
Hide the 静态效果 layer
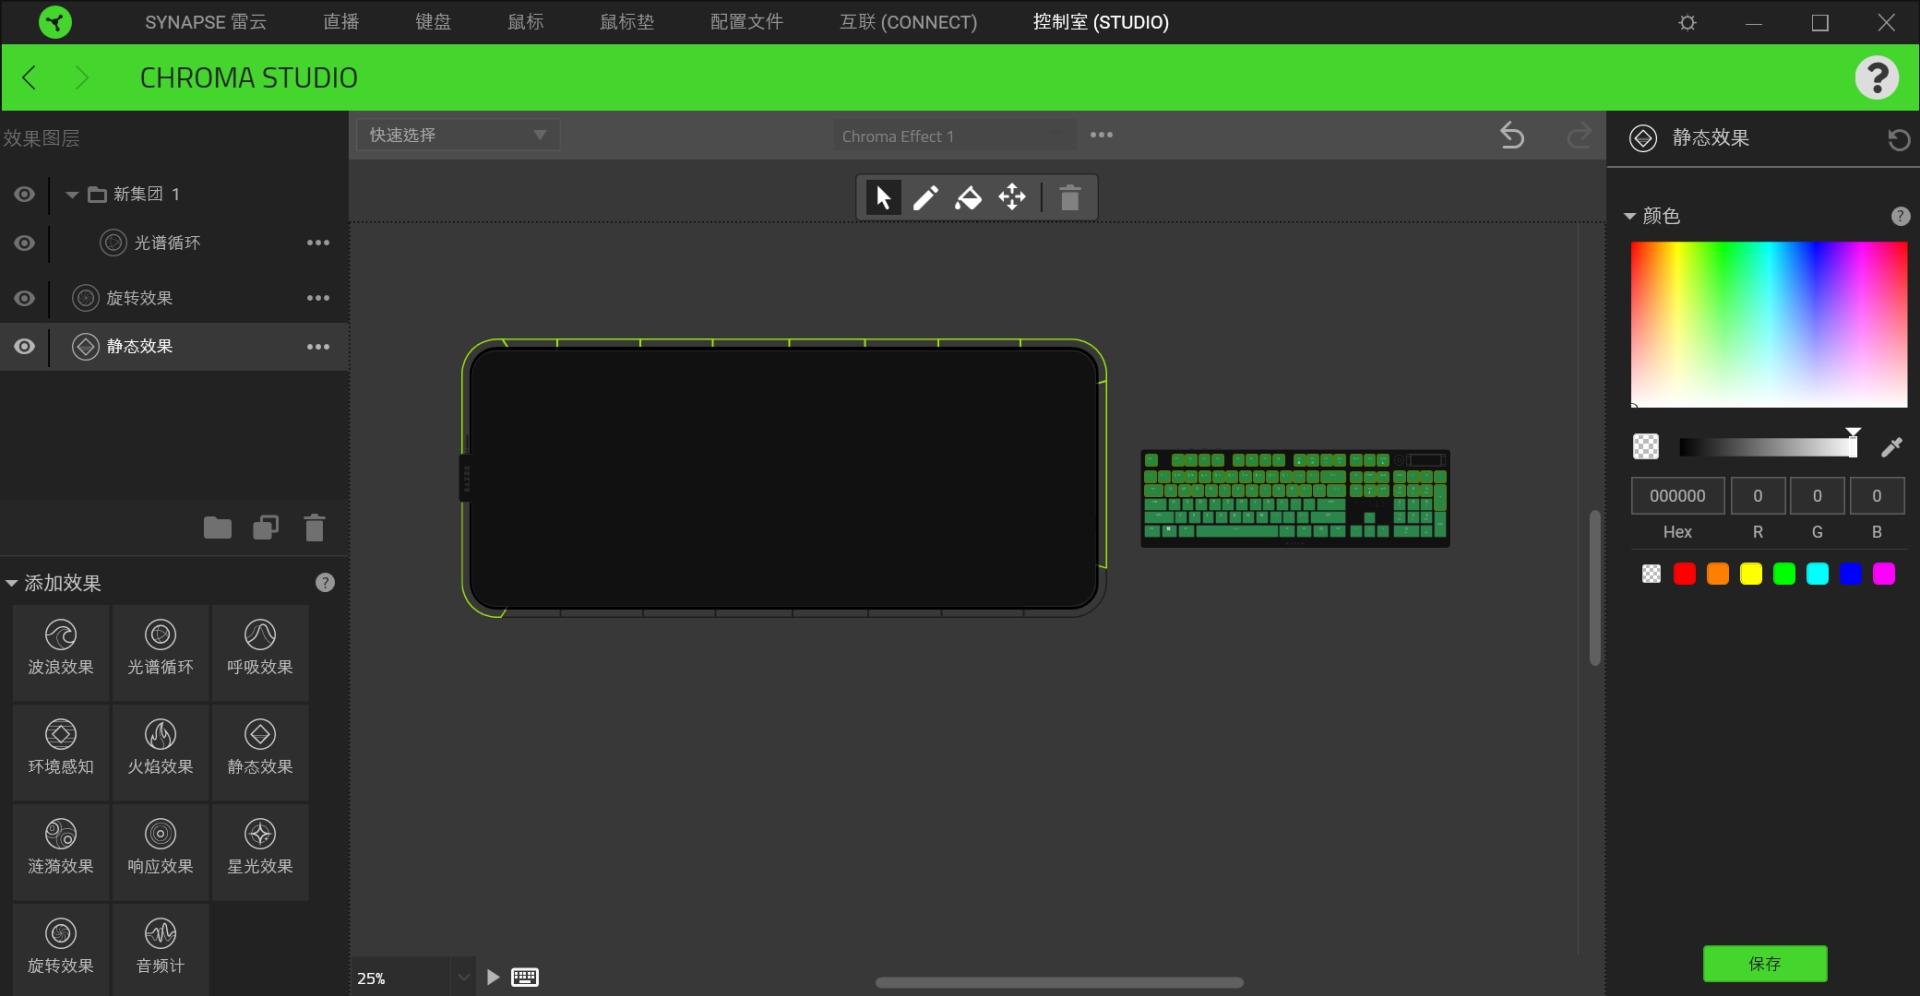pos(24,346)
